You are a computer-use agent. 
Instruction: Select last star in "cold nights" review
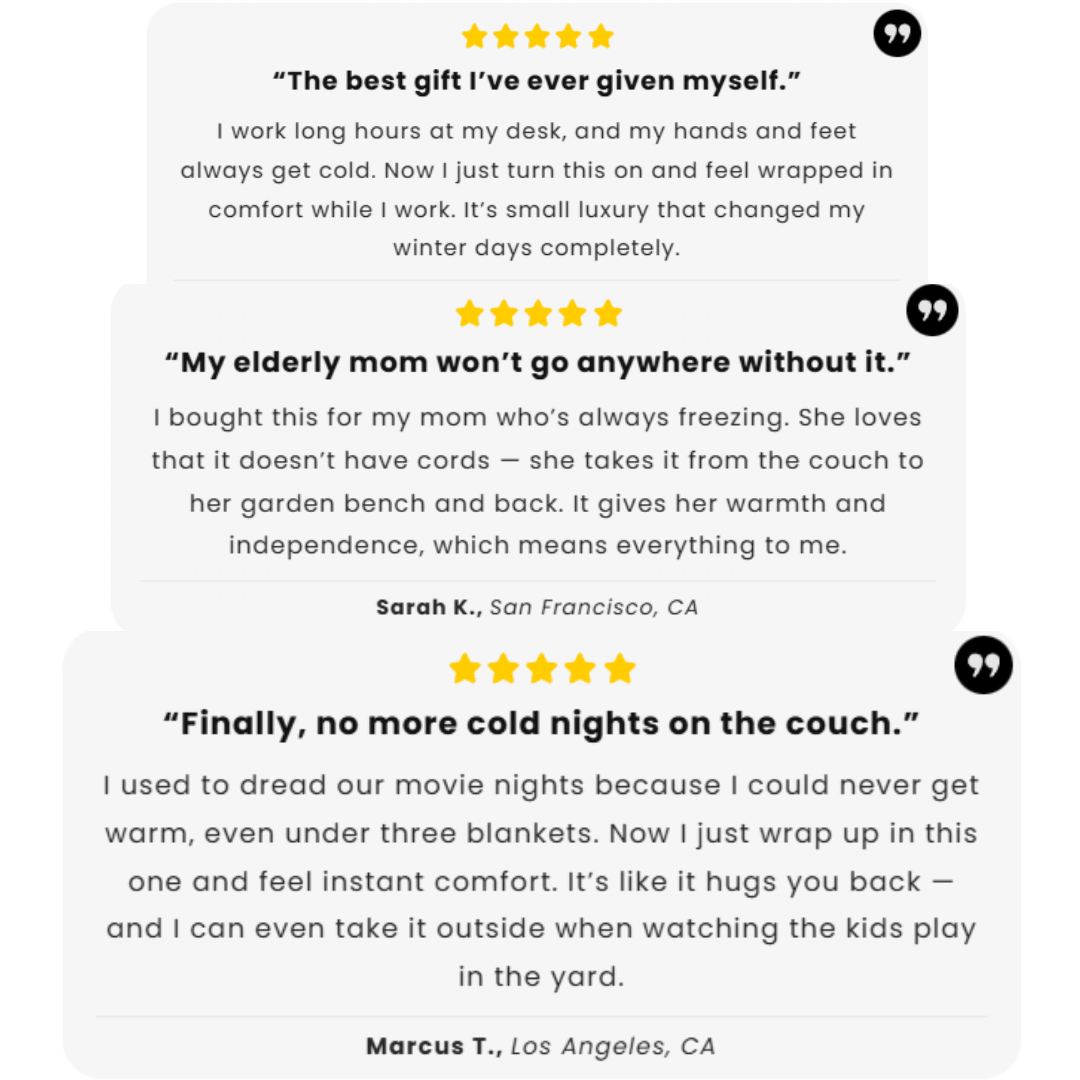click(620, 668)
